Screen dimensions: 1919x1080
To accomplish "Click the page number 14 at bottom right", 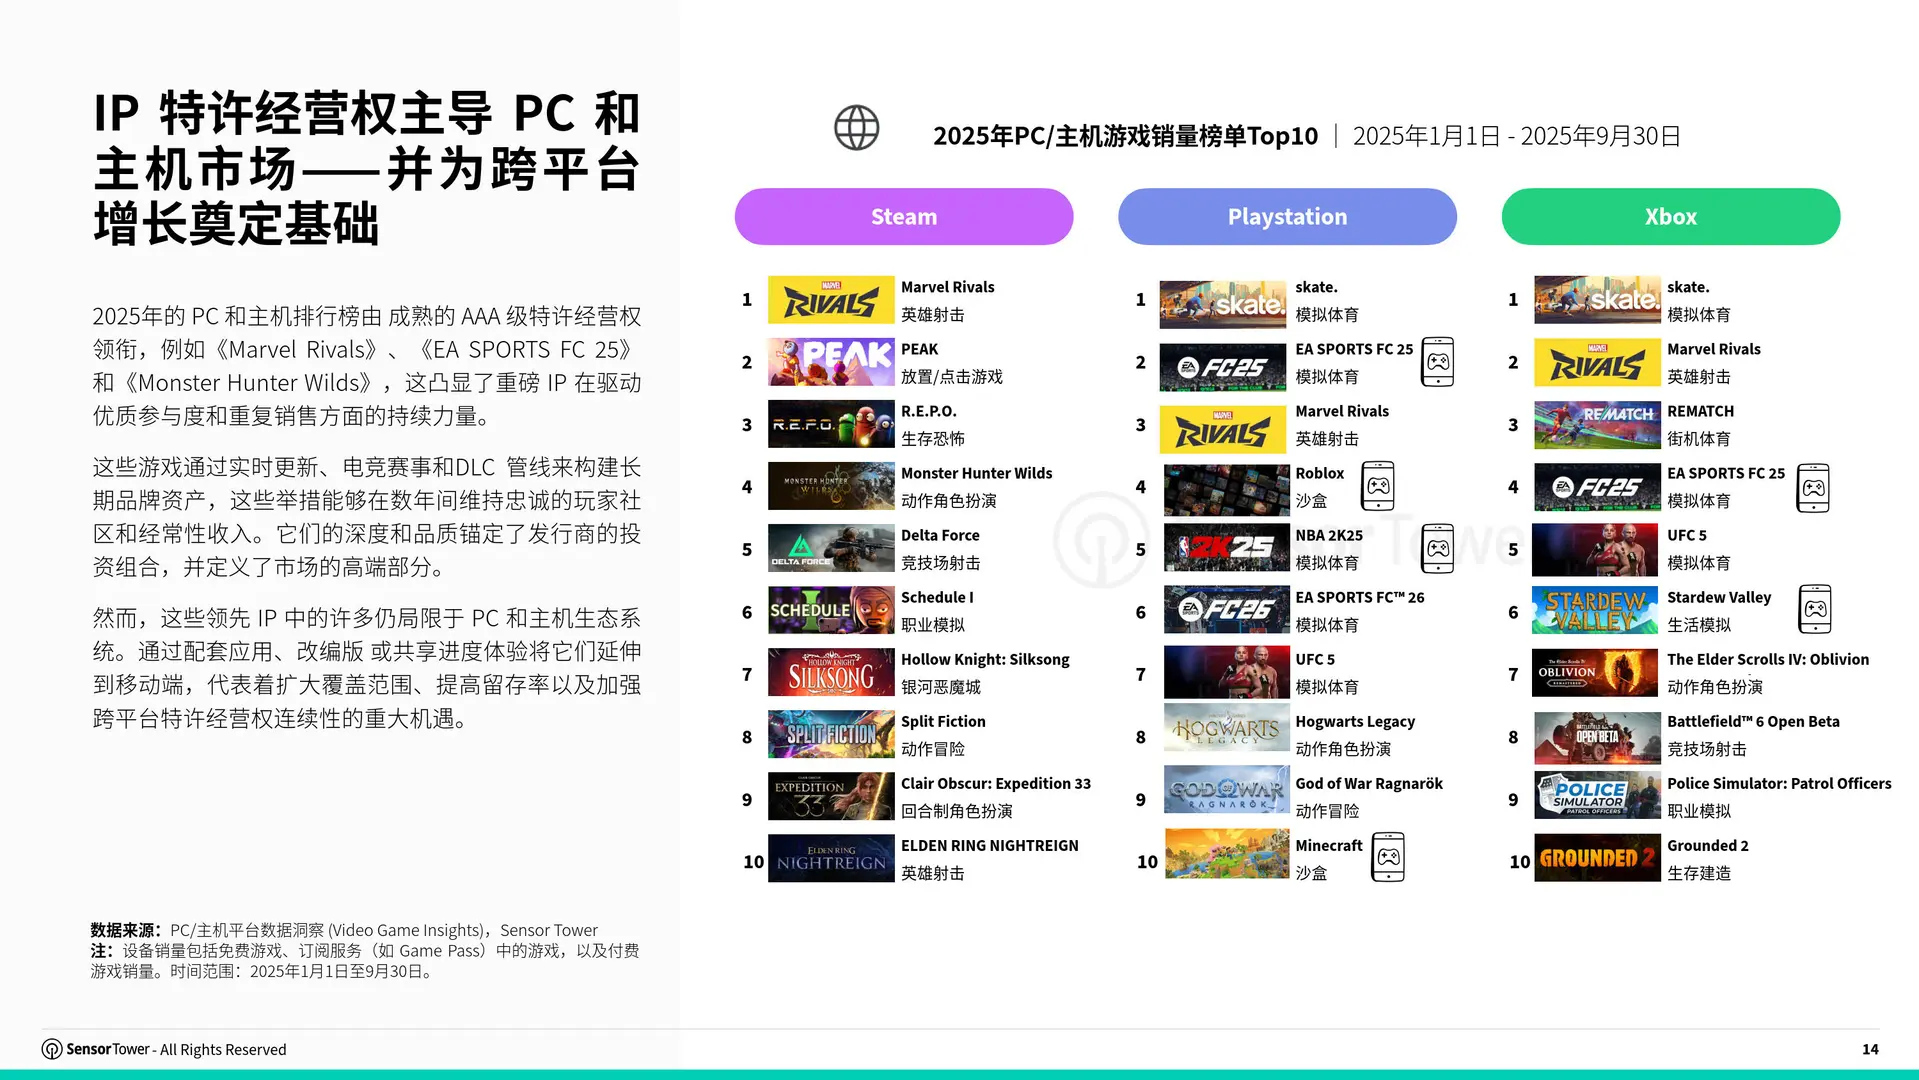I will (x=1868, y=1049).
